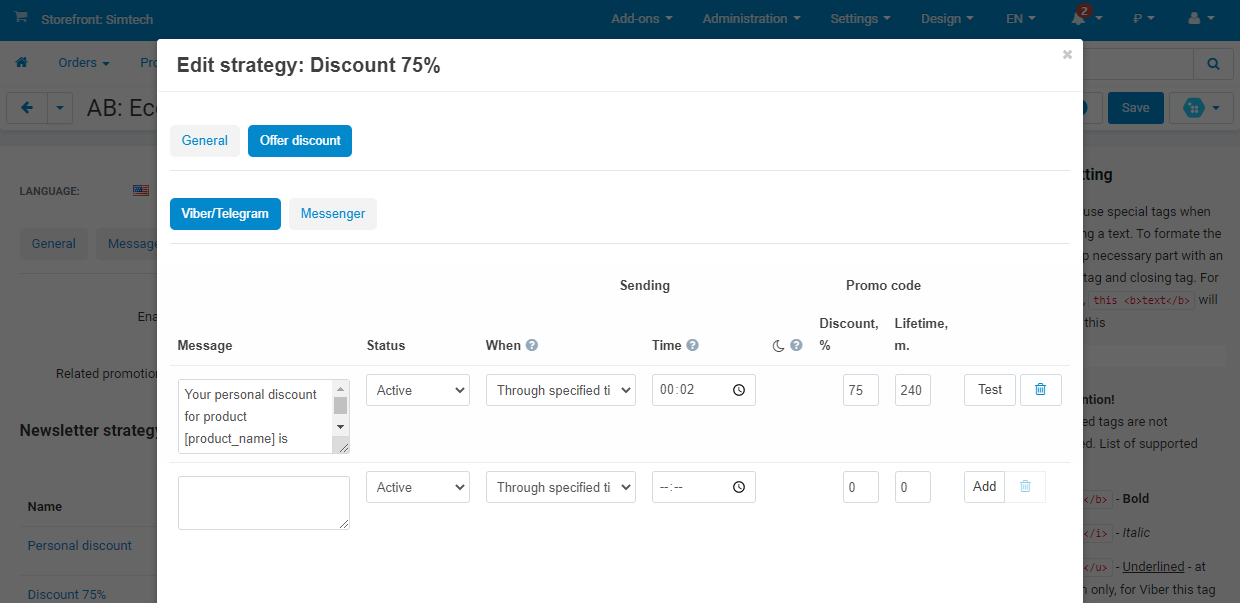1240x603 pixels.
Task: Click the help icon beside the moon symbol
Action: [796, 345]
